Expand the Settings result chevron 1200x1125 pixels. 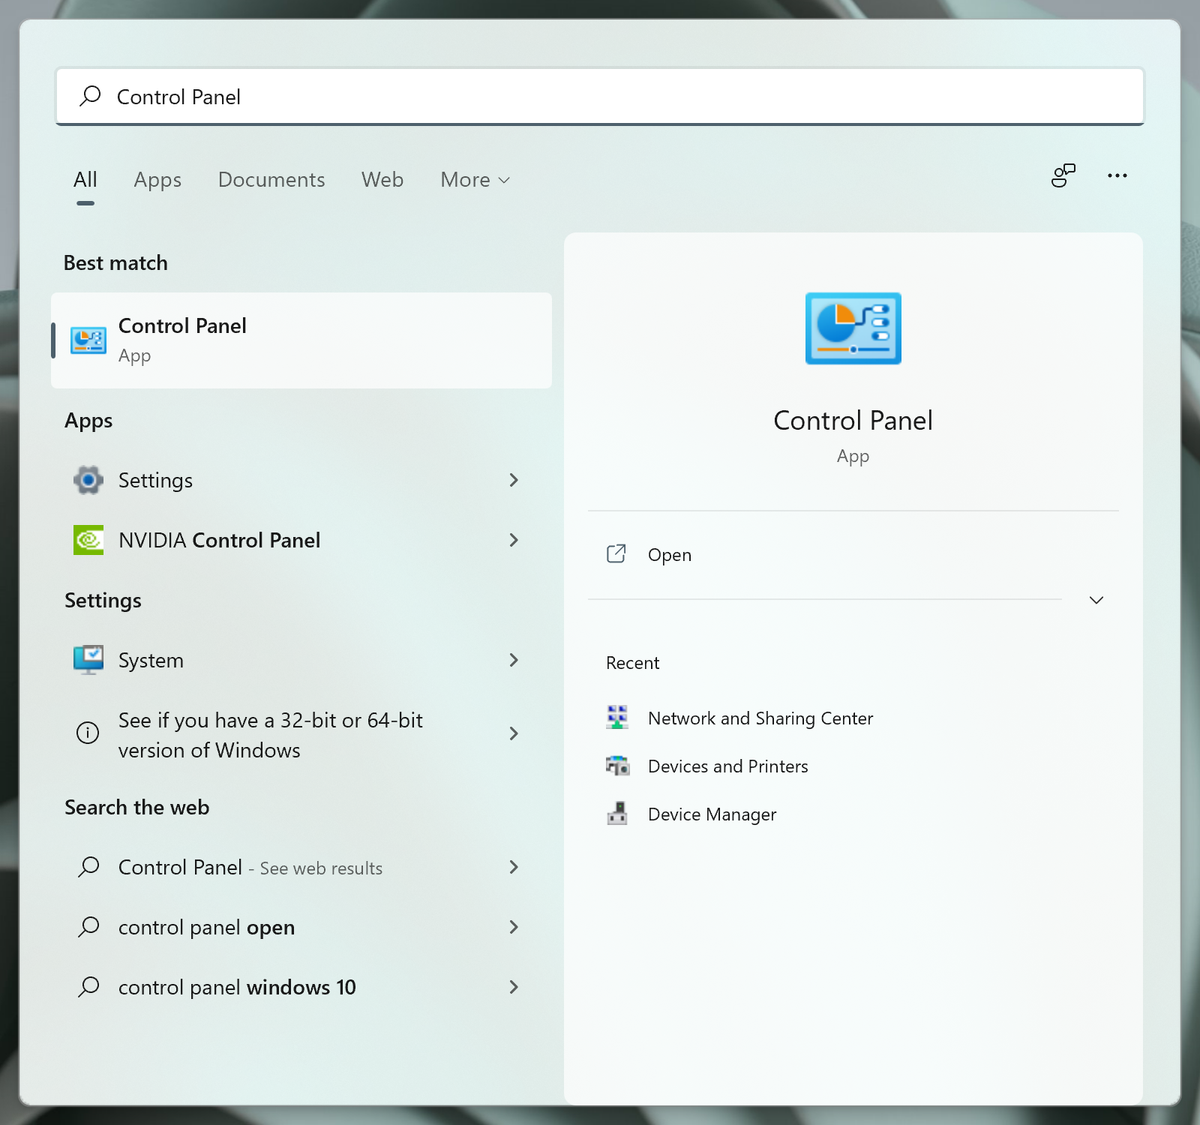tap(513, 480)
